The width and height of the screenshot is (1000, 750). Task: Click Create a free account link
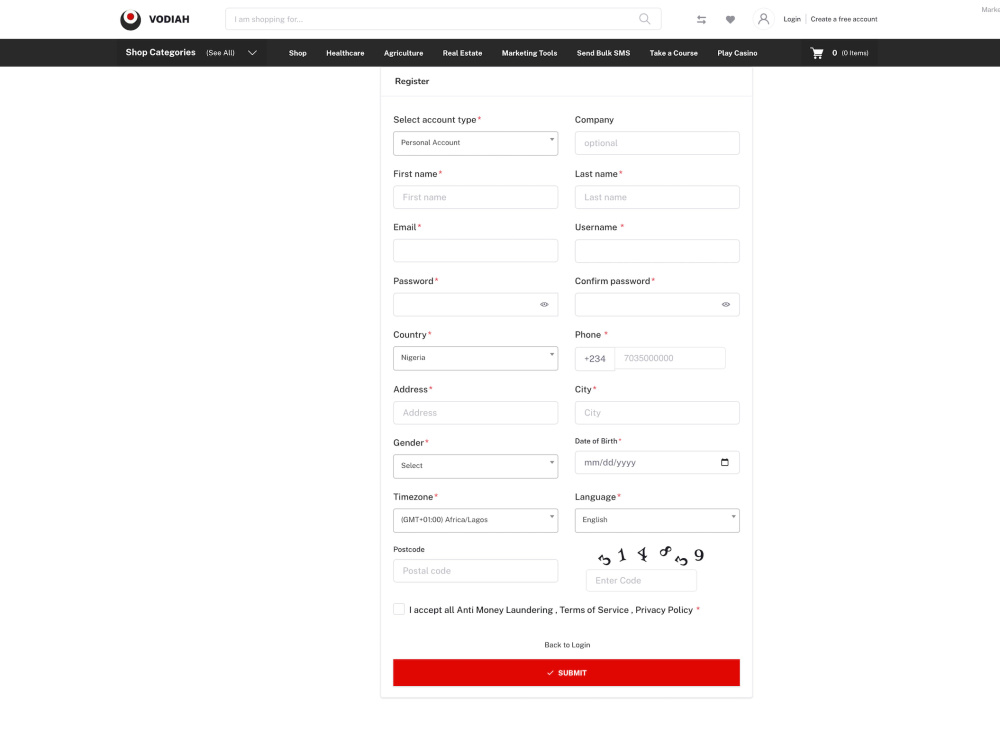pos(844,19)
